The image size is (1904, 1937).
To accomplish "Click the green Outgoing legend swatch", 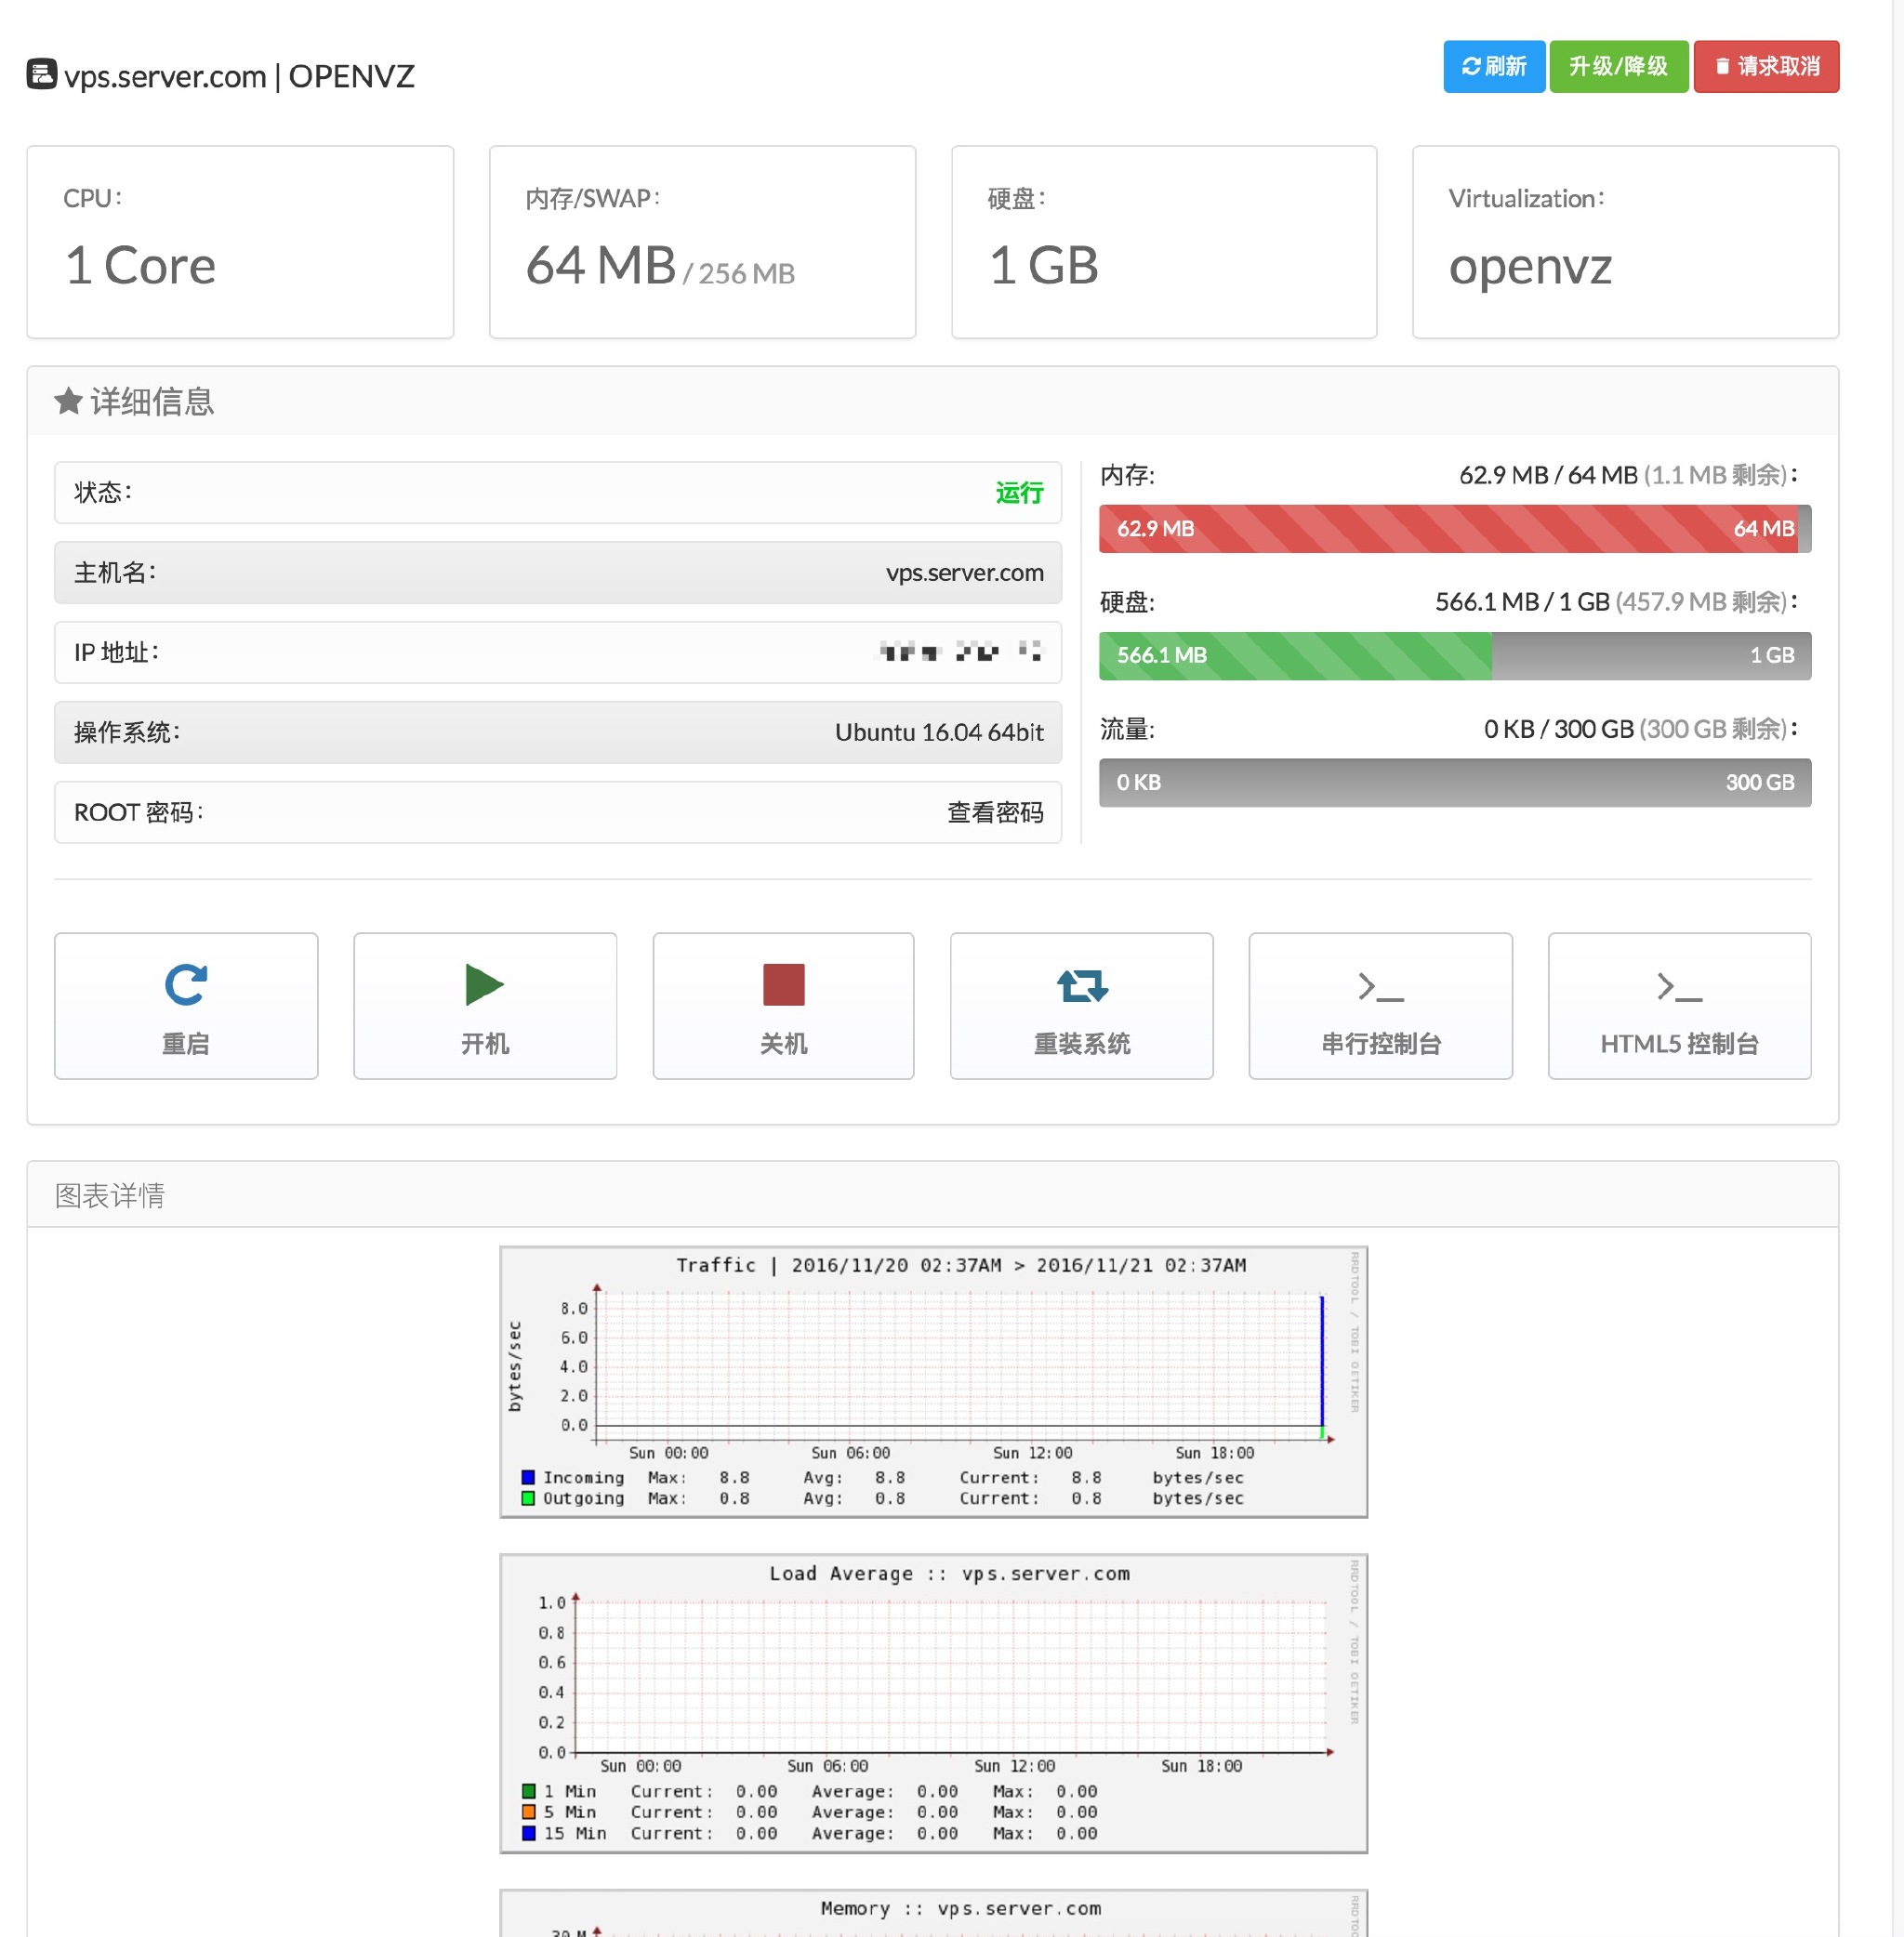I will point(528,1498).
